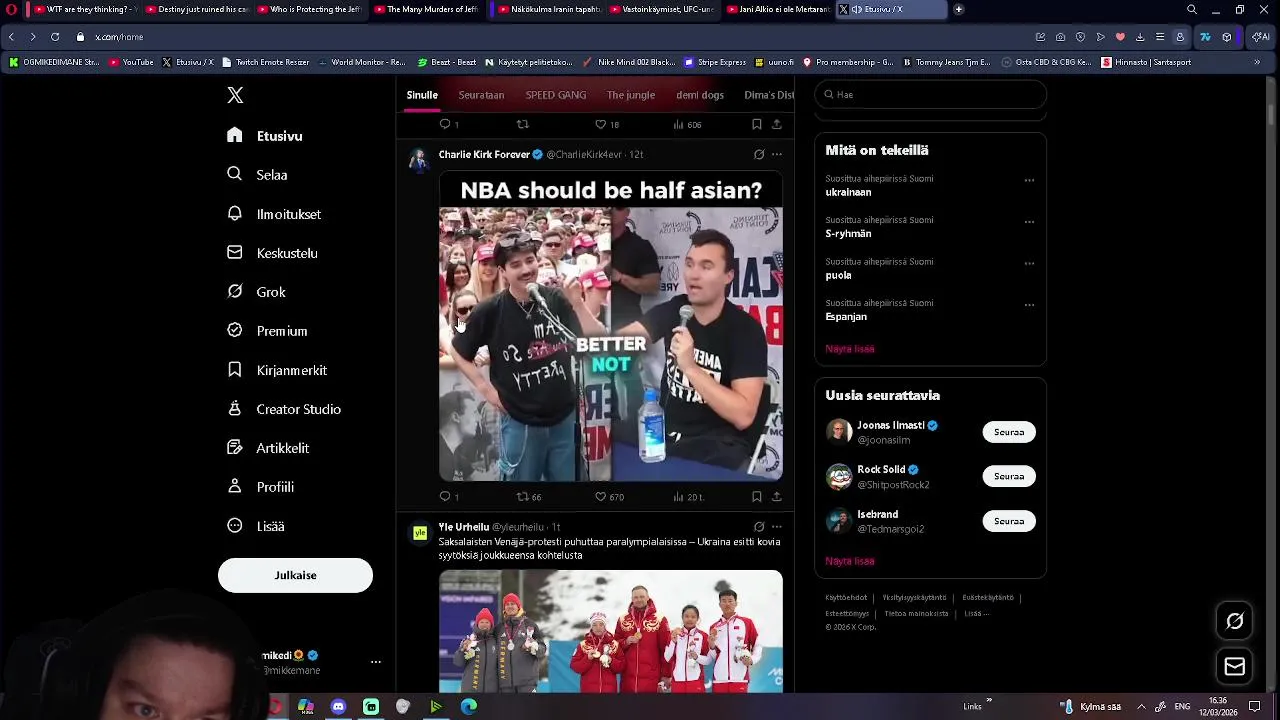Open the floating messages envelope button
The height and width of the screenshot is (720, 1280).
click(x=1235, y=667)
